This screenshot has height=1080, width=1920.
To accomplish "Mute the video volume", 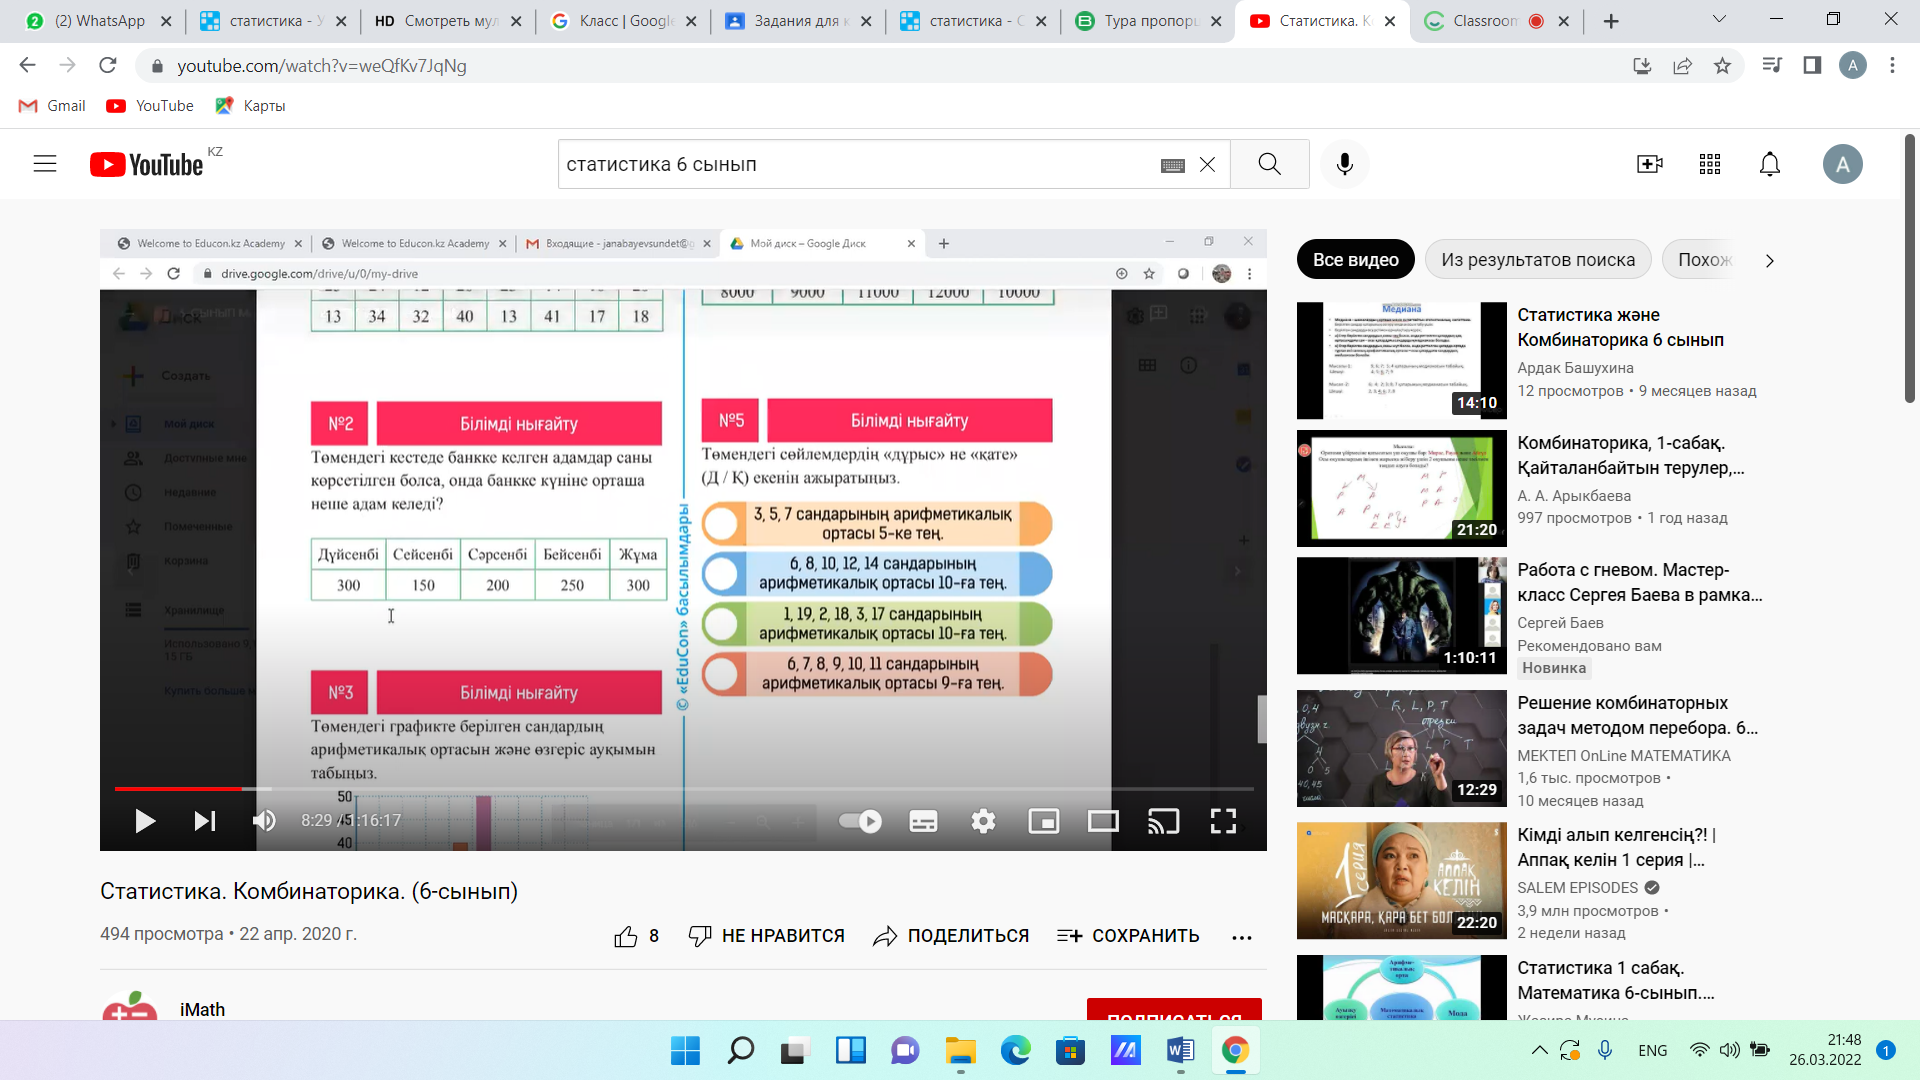I will coord(264,821).
